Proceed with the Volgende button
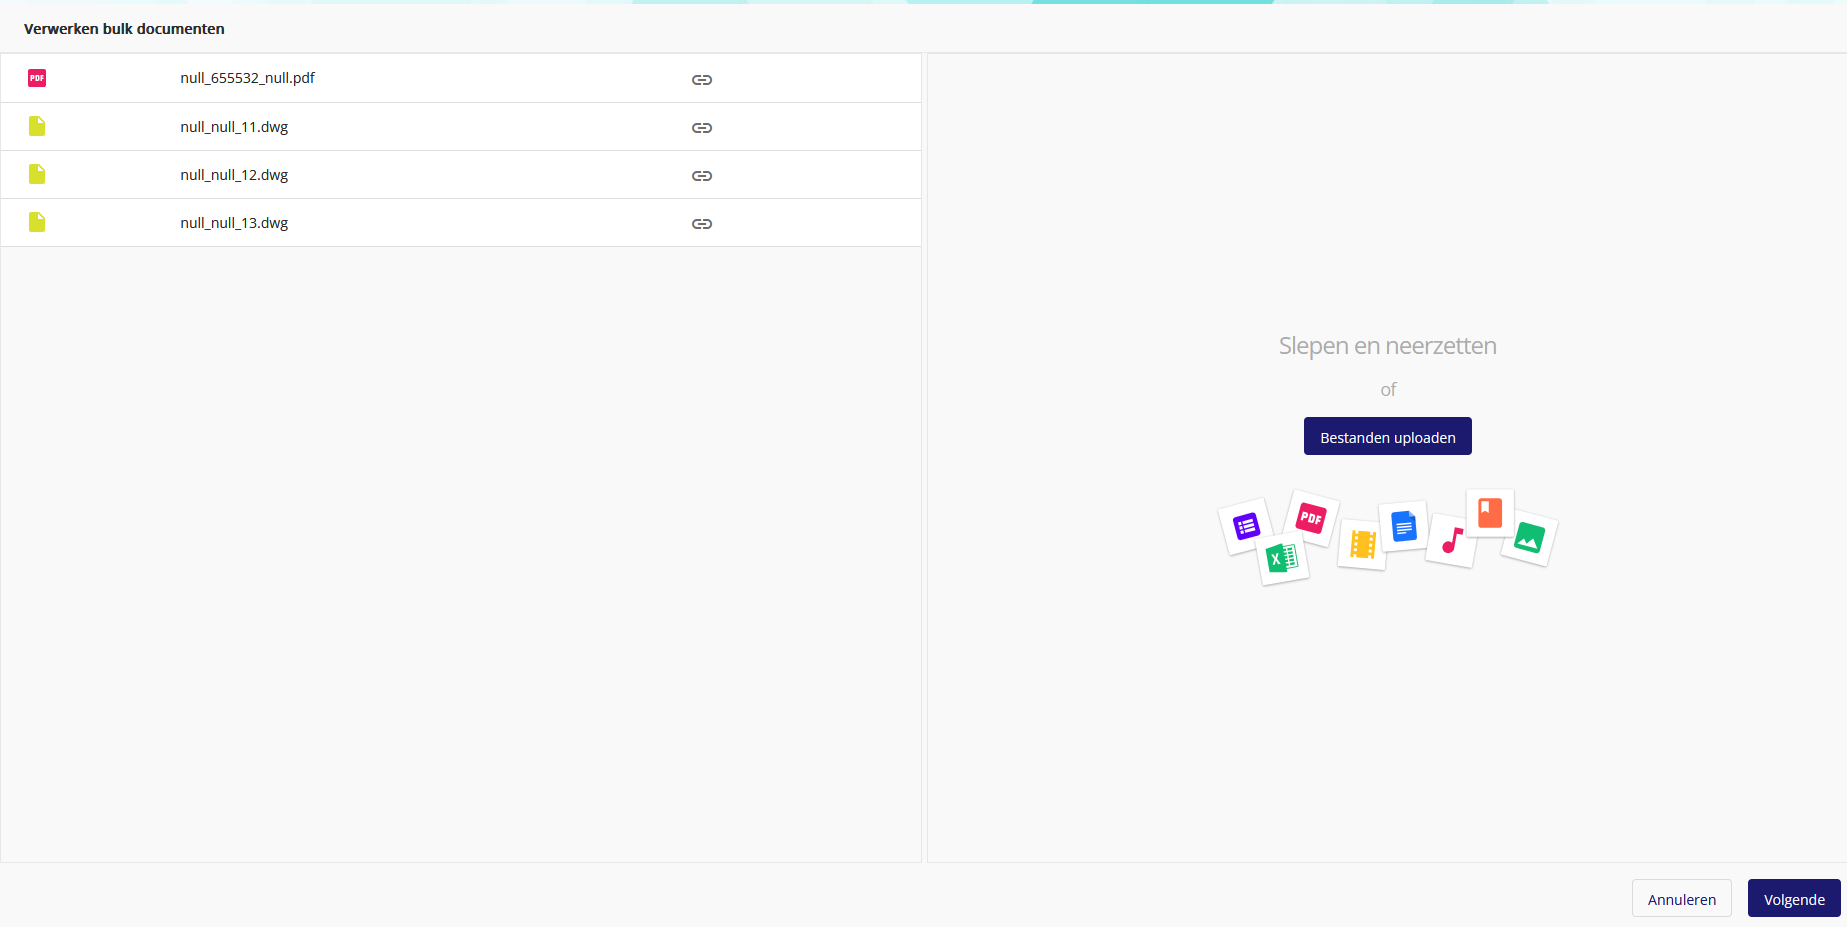The height and width of the screenshot is (927, 1847). [x=1794, y=899]
